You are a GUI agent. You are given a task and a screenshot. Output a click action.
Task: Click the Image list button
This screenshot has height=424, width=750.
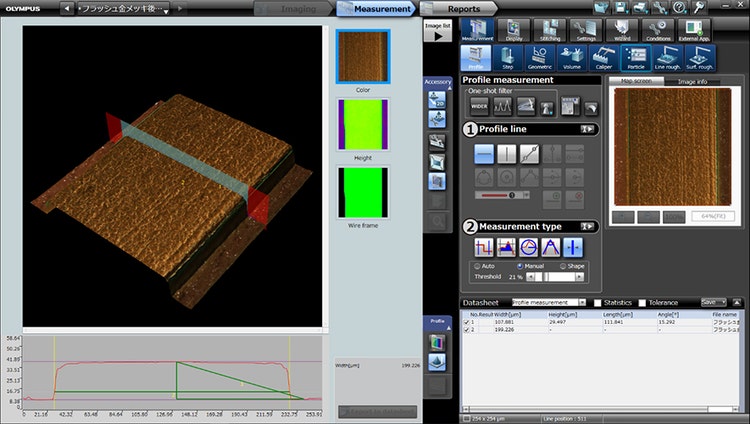pyautogui.click(x=437, y=30)
